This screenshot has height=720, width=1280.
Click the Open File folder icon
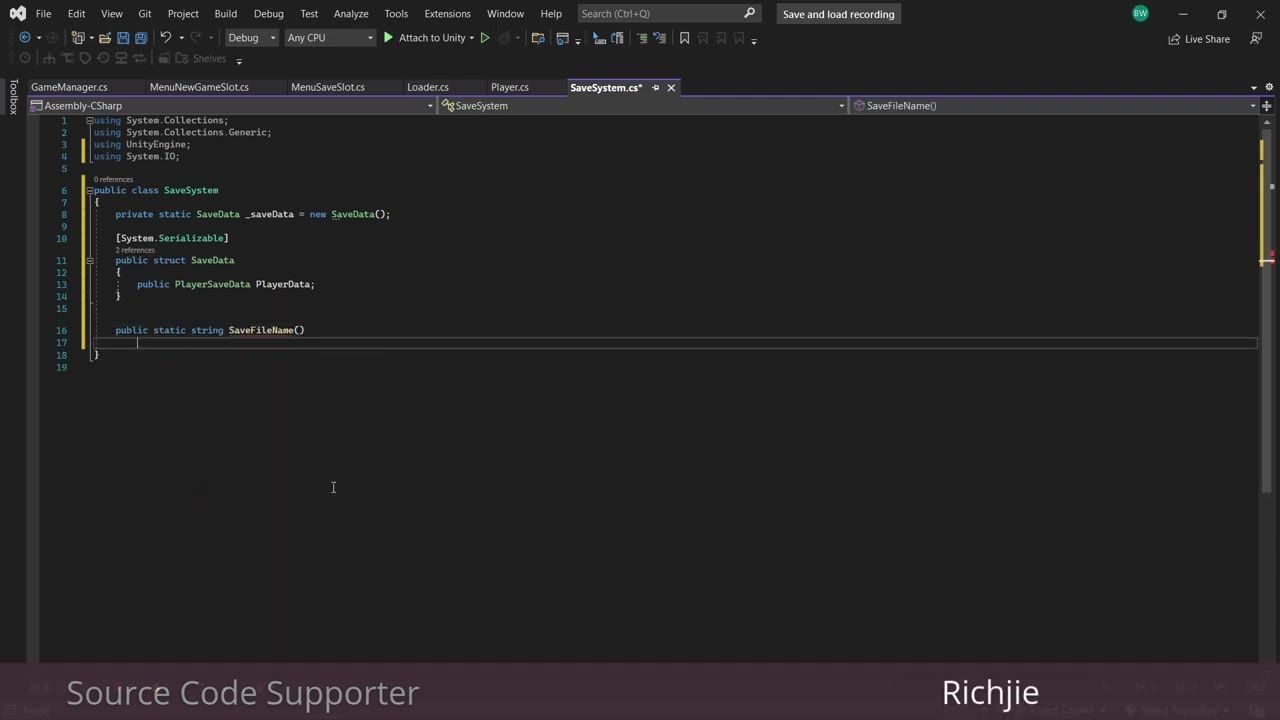[104, 38]
